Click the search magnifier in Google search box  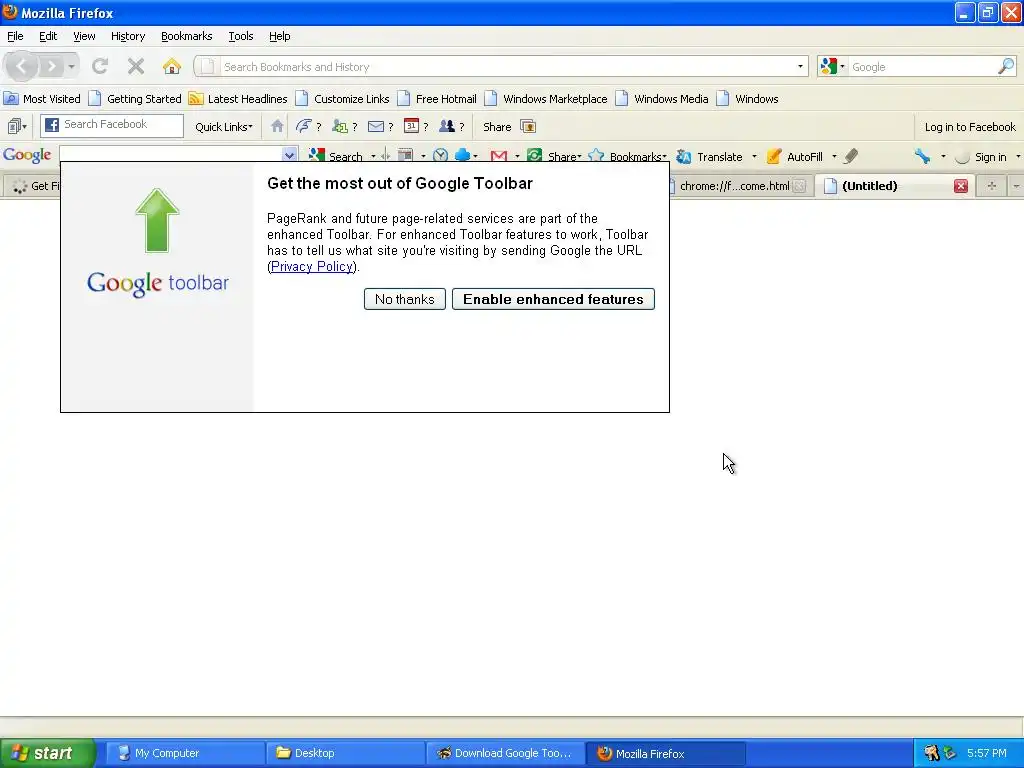[x=1006, y=66]
